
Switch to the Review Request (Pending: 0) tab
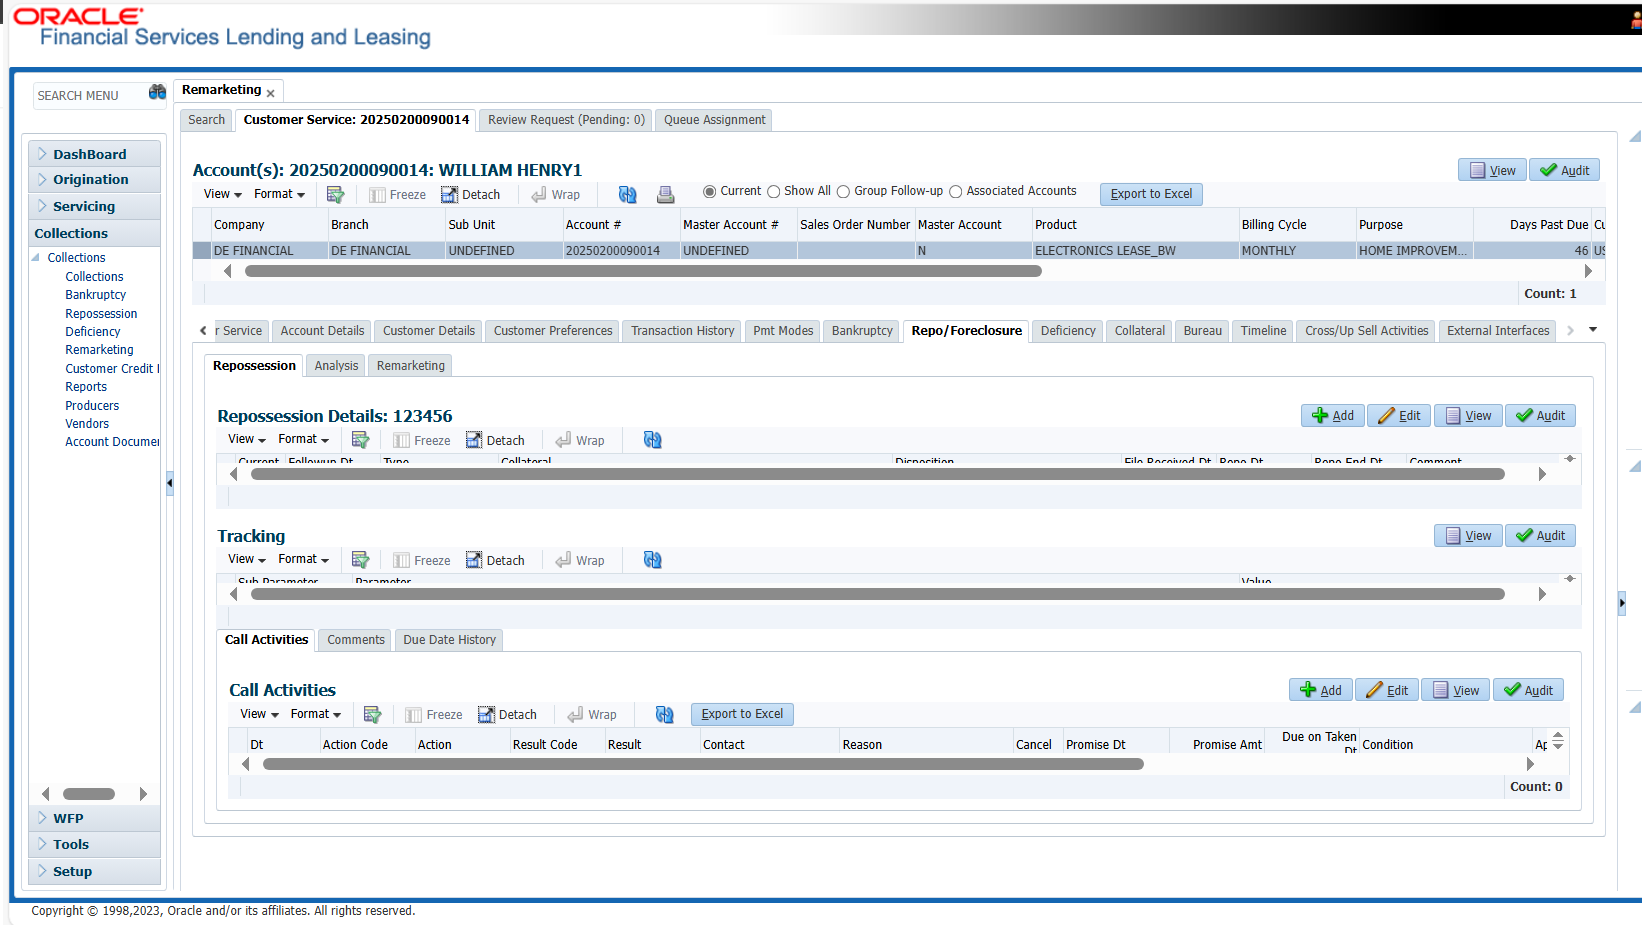coord(565,120)
